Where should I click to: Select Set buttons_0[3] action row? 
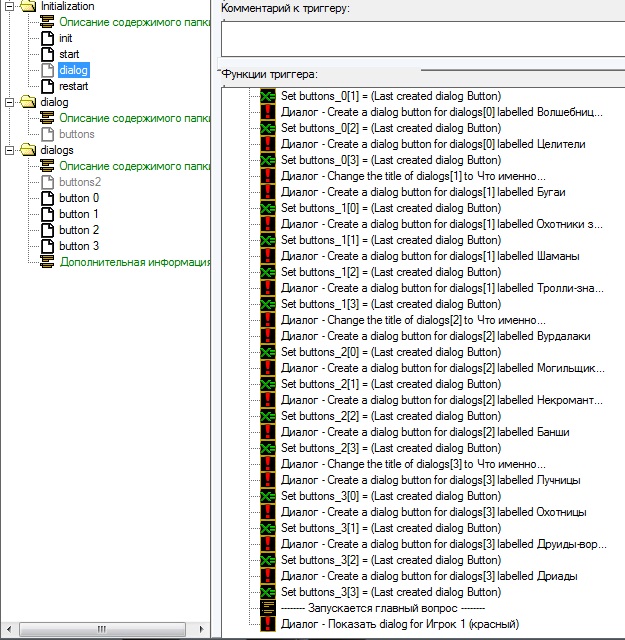coord(391,160)
